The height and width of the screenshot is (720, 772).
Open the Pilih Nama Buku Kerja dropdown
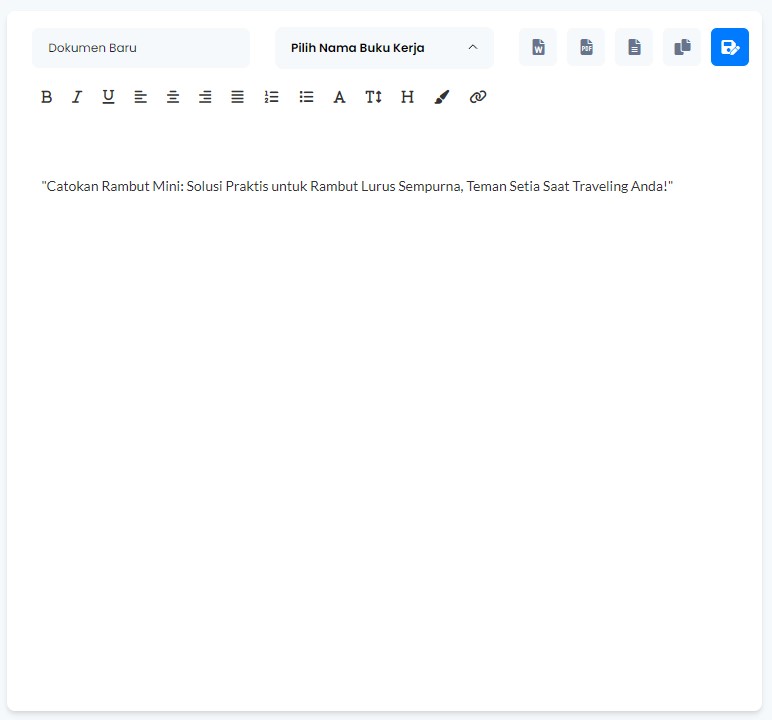[384, 48]
